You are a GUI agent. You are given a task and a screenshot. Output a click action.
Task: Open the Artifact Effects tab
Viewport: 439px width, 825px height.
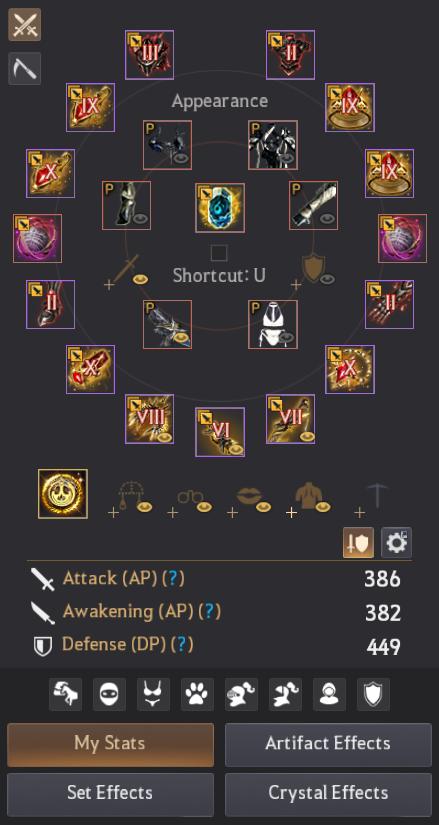328,744
